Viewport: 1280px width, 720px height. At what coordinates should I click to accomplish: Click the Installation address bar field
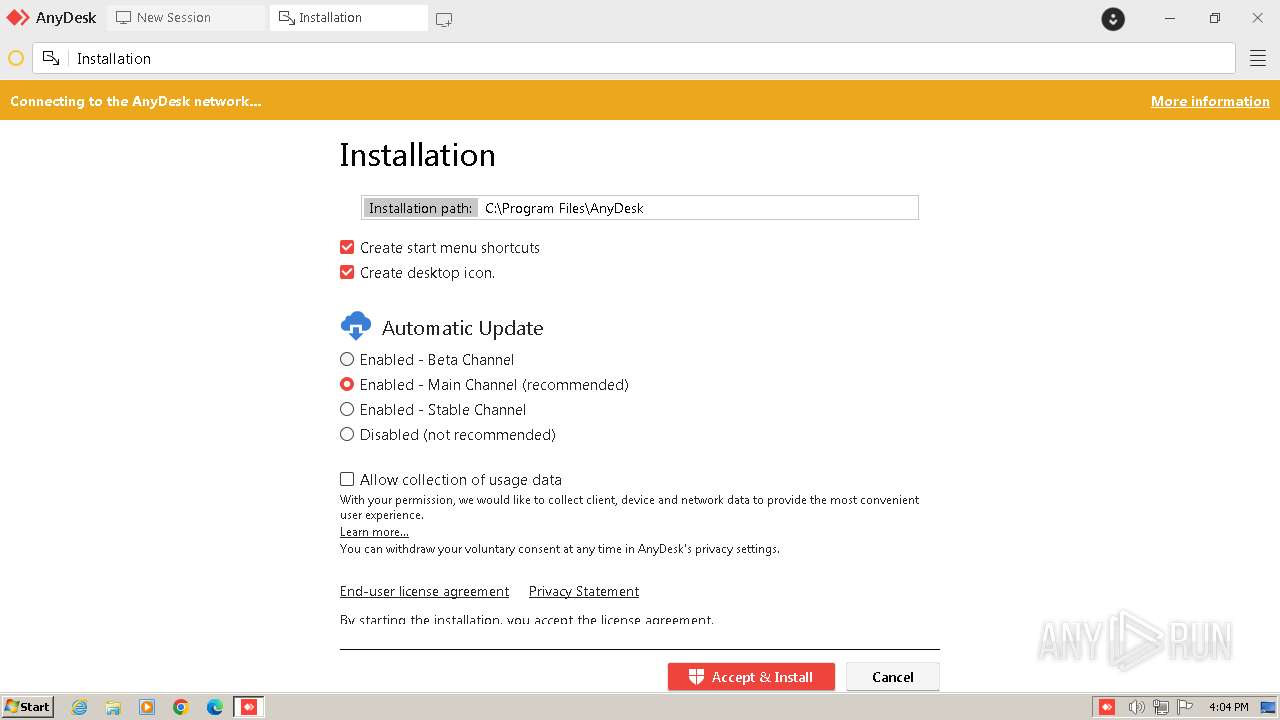tap(634, 59)
